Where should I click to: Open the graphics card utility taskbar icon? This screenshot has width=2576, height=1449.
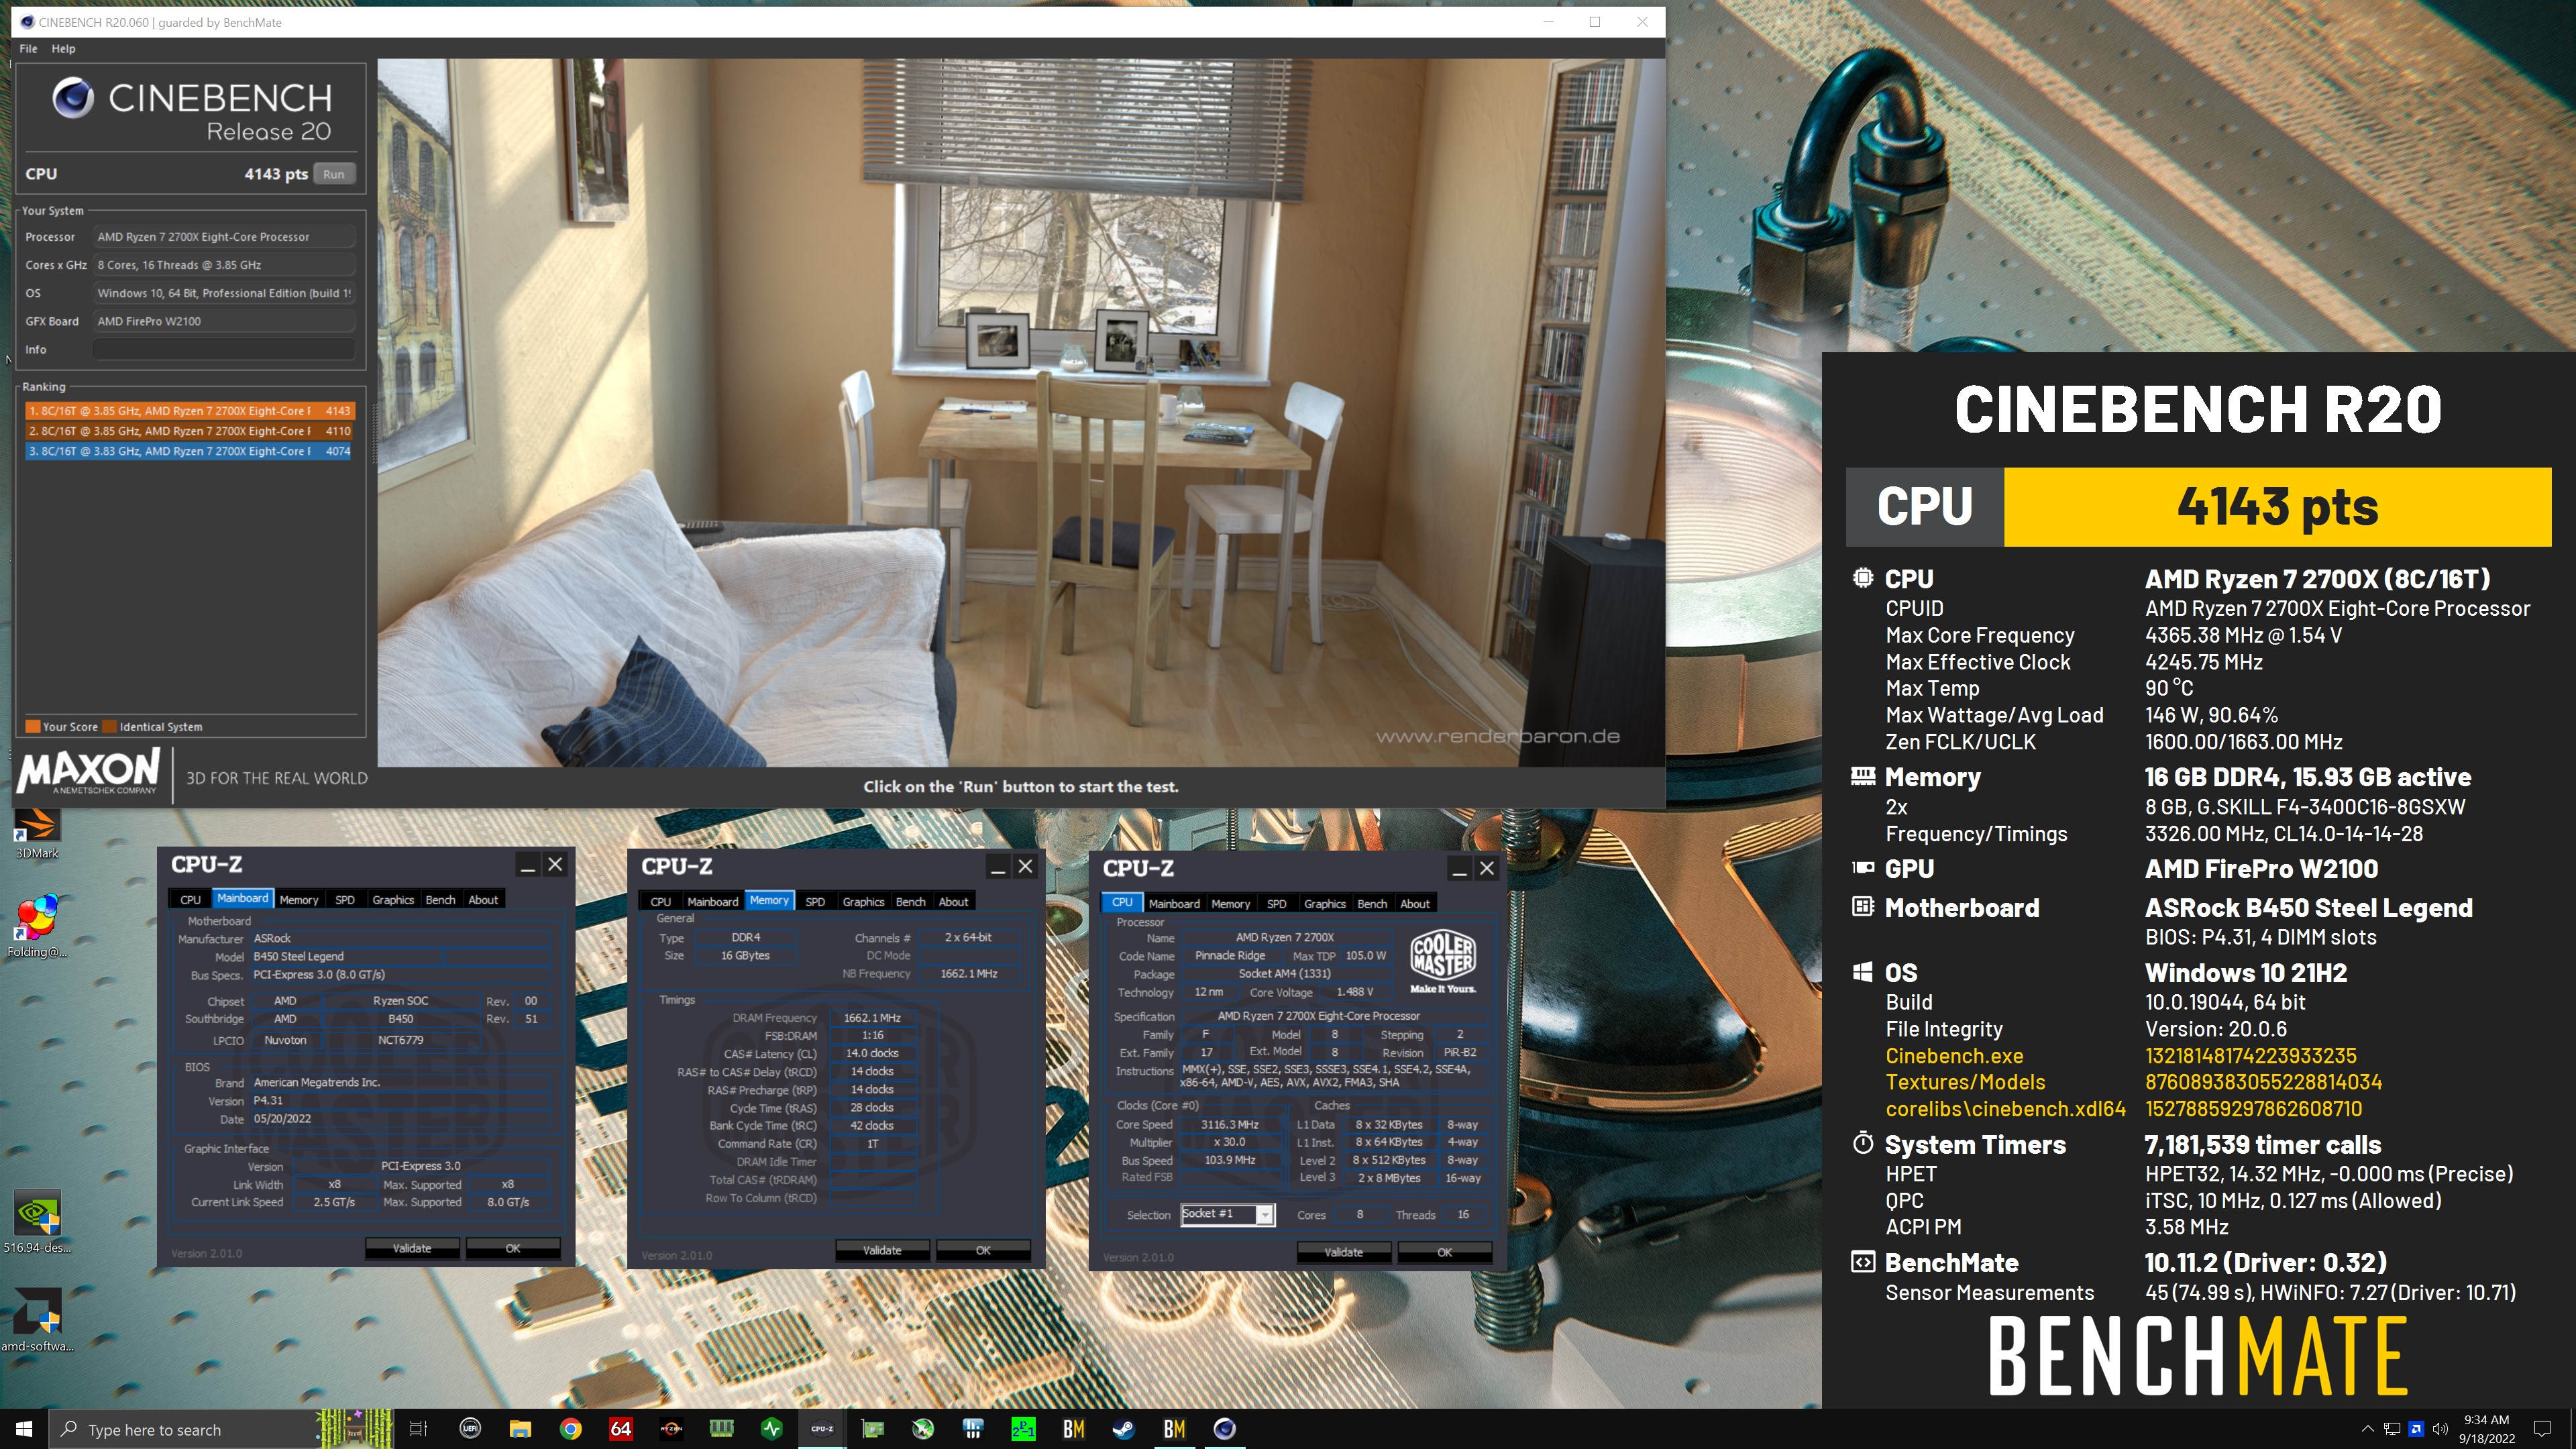click(873, 1429)
